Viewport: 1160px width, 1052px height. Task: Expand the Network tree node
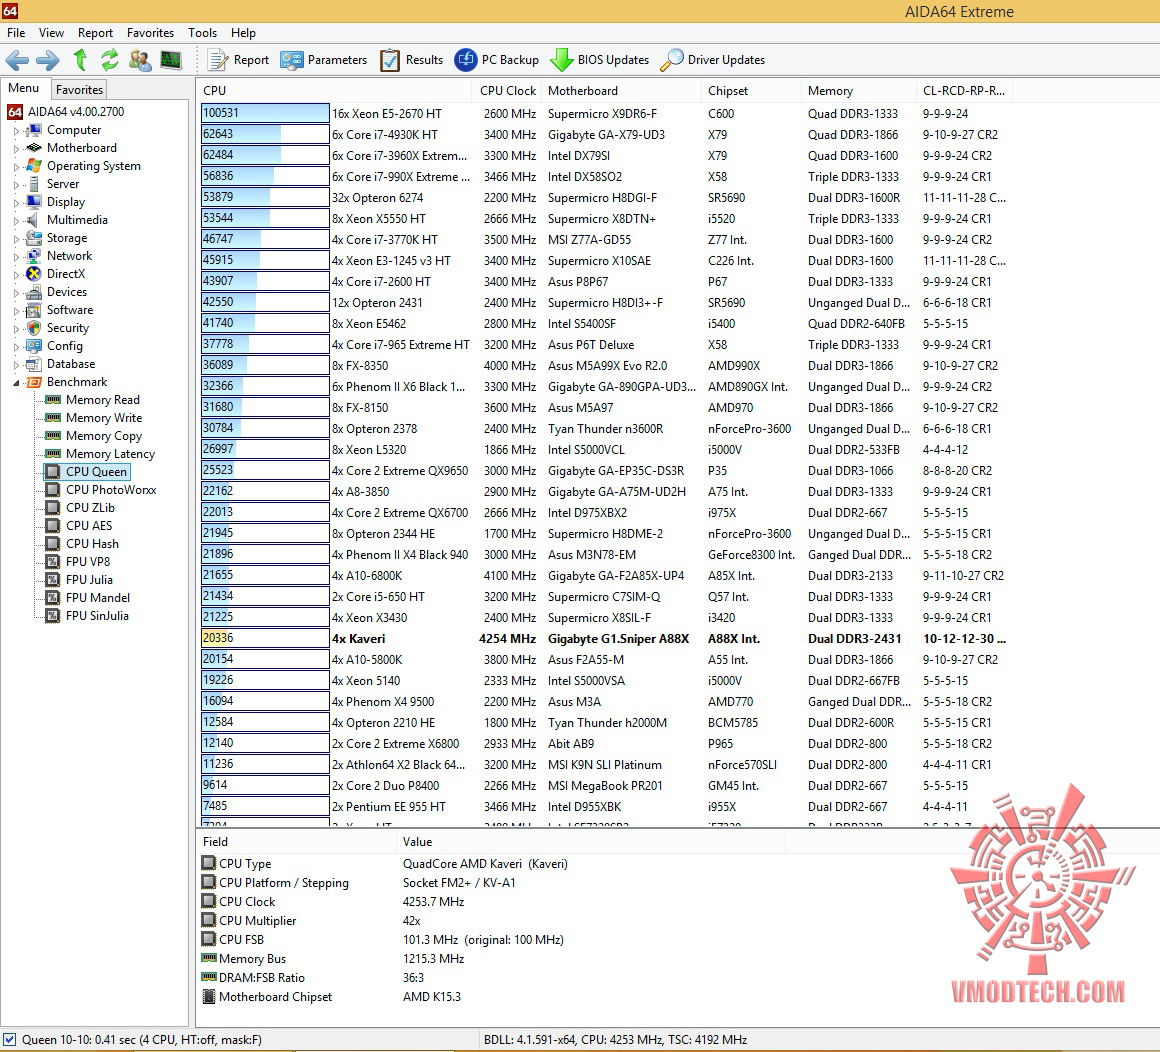(16, 257)
